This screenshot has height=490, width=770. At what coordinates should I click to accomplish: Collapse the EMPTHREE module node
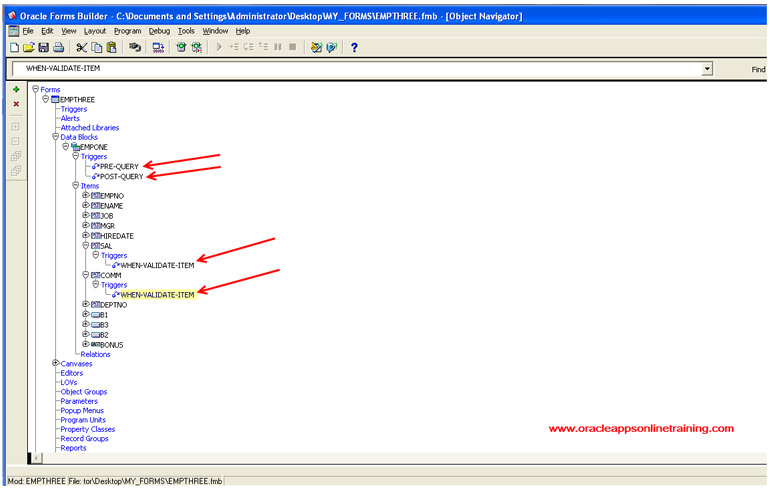45,99
